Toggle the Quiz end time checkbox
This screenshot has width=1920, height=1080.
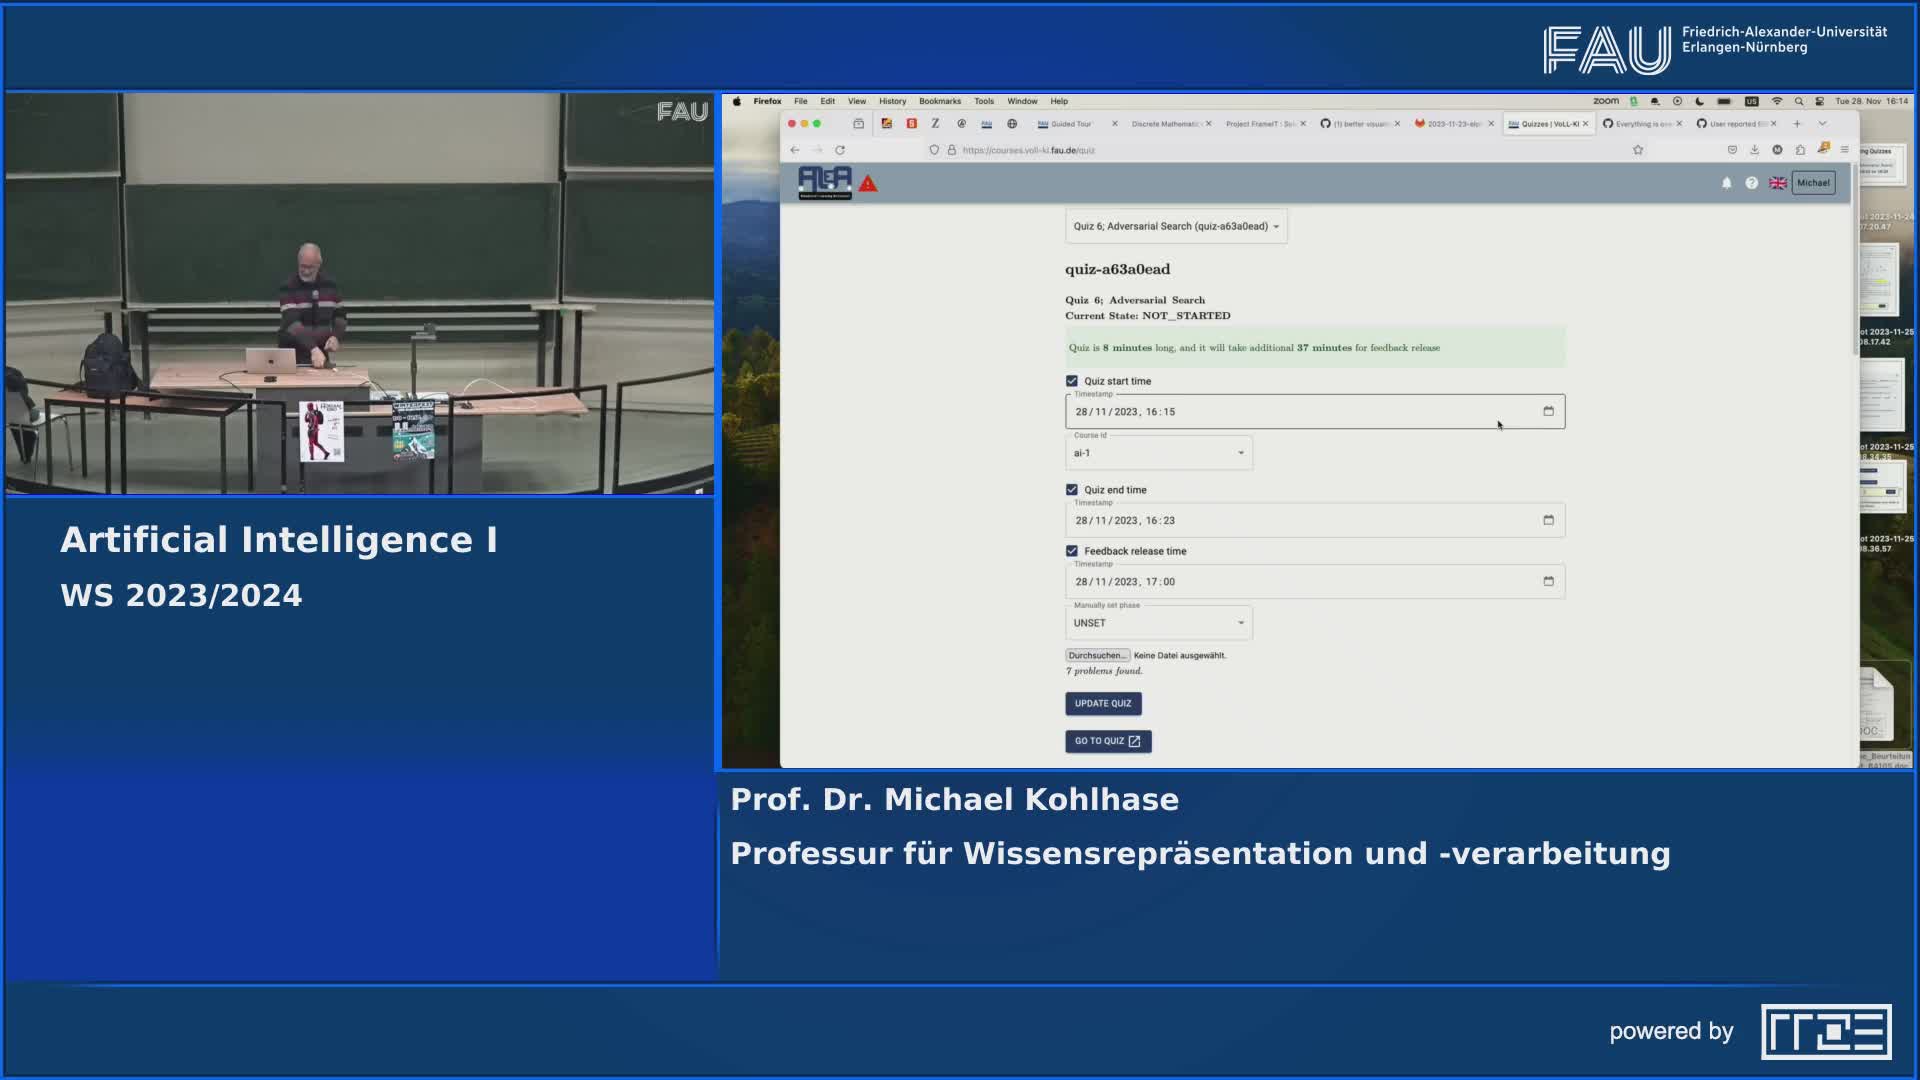click(1070, 489)
